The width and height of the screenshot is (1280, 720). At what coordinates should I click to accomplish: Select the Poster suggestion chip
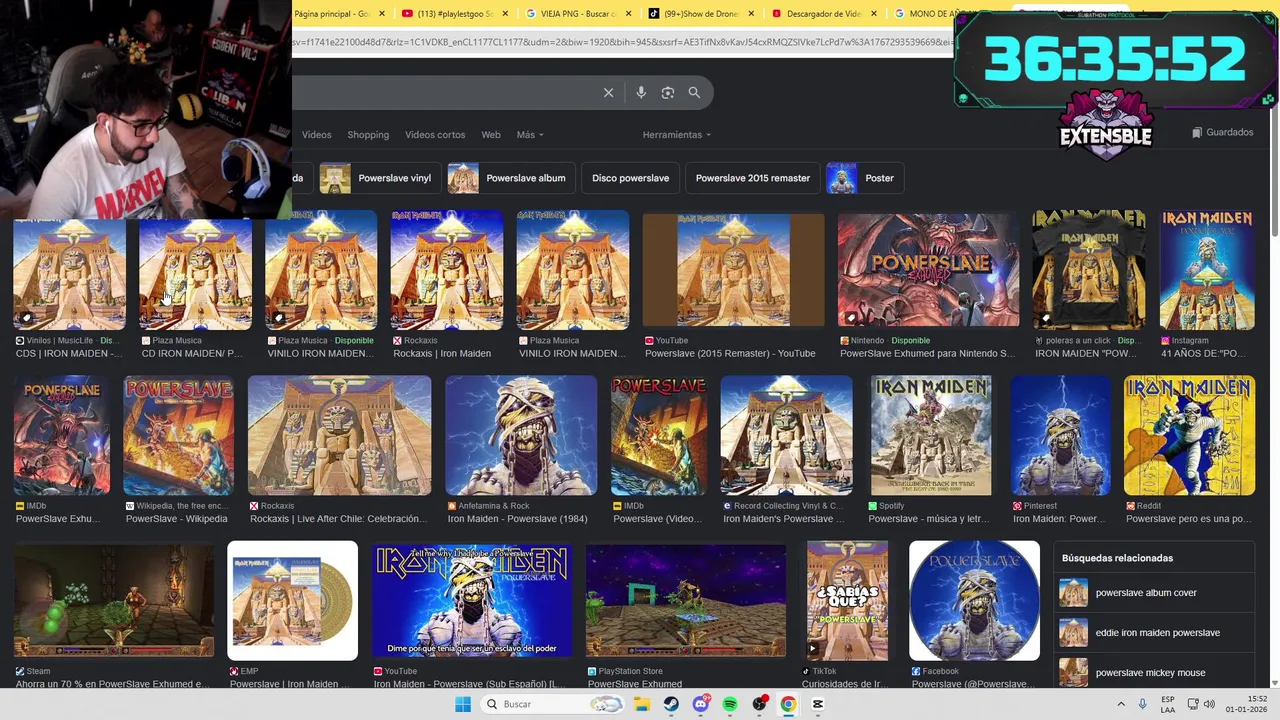pos(866,178)
